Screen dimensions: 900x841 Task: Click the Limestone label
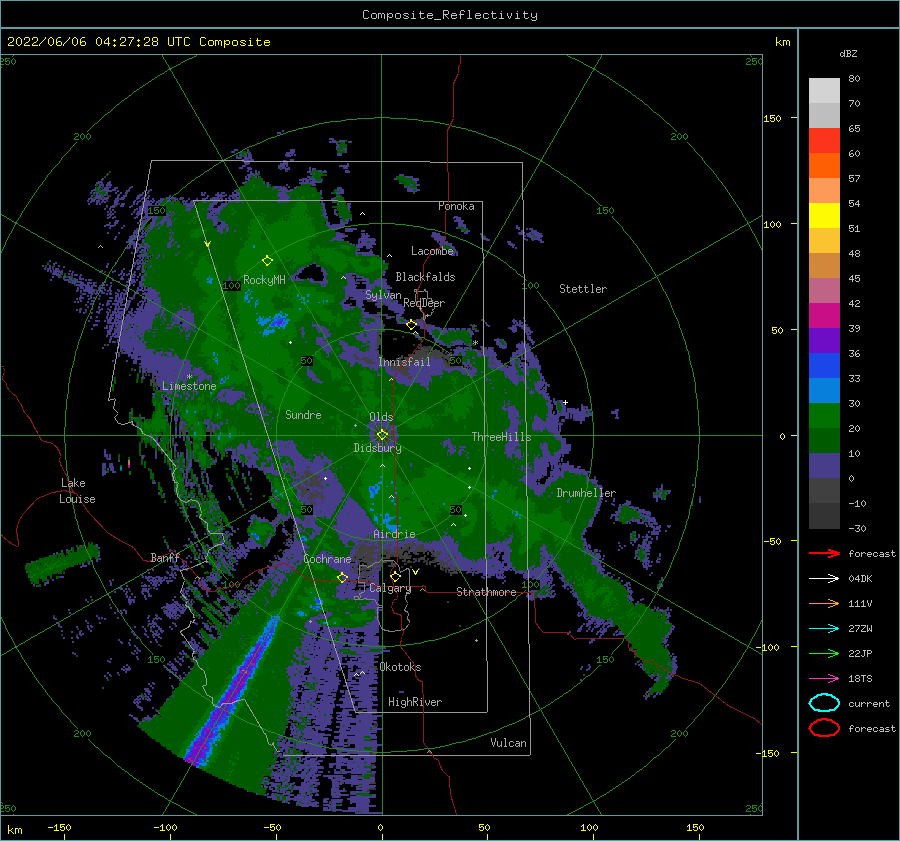click(189, 386)
